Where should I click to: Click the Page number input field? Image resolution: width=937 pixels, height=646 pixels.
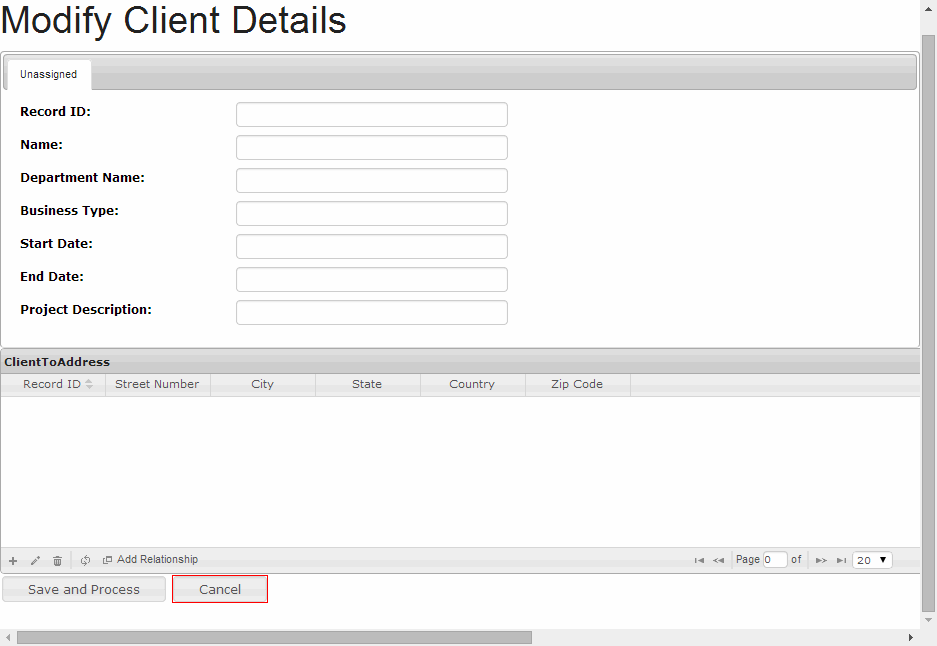click(775, 560)
